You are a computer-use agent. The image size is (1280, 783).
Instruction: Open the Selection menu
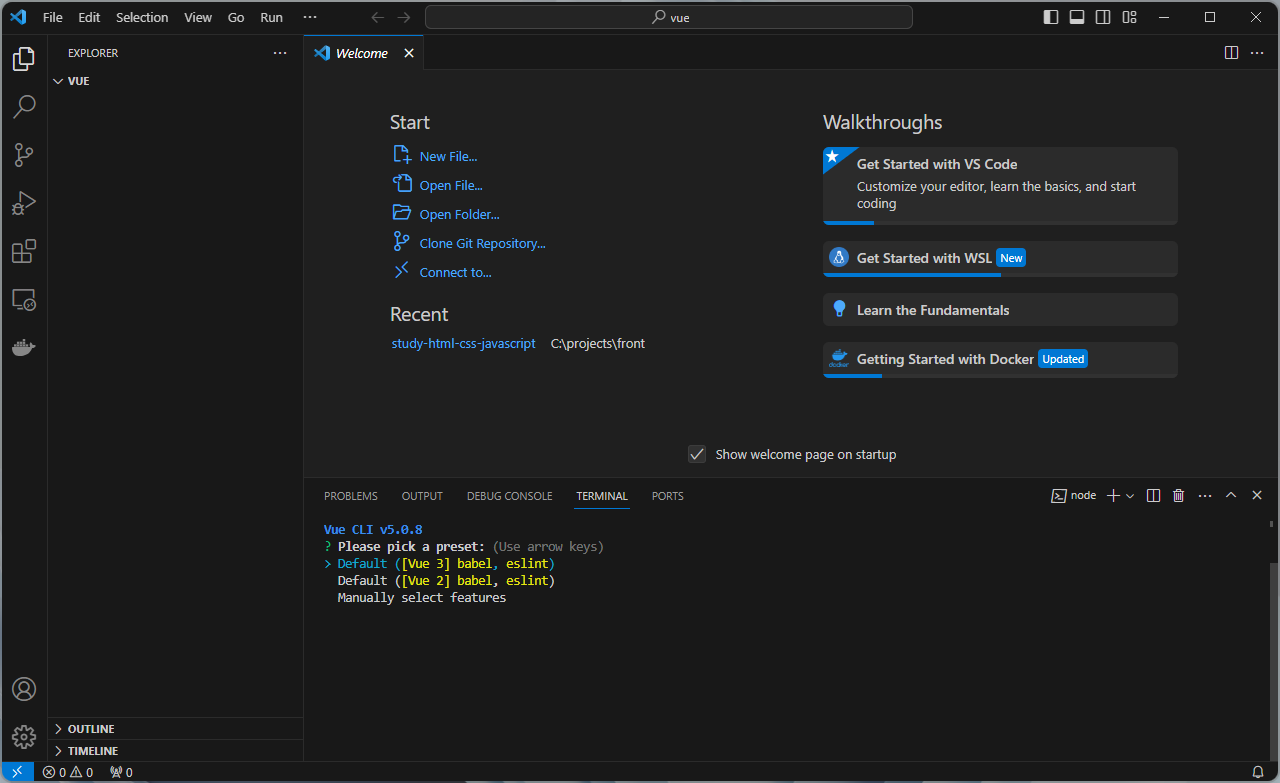click(142, 17)
